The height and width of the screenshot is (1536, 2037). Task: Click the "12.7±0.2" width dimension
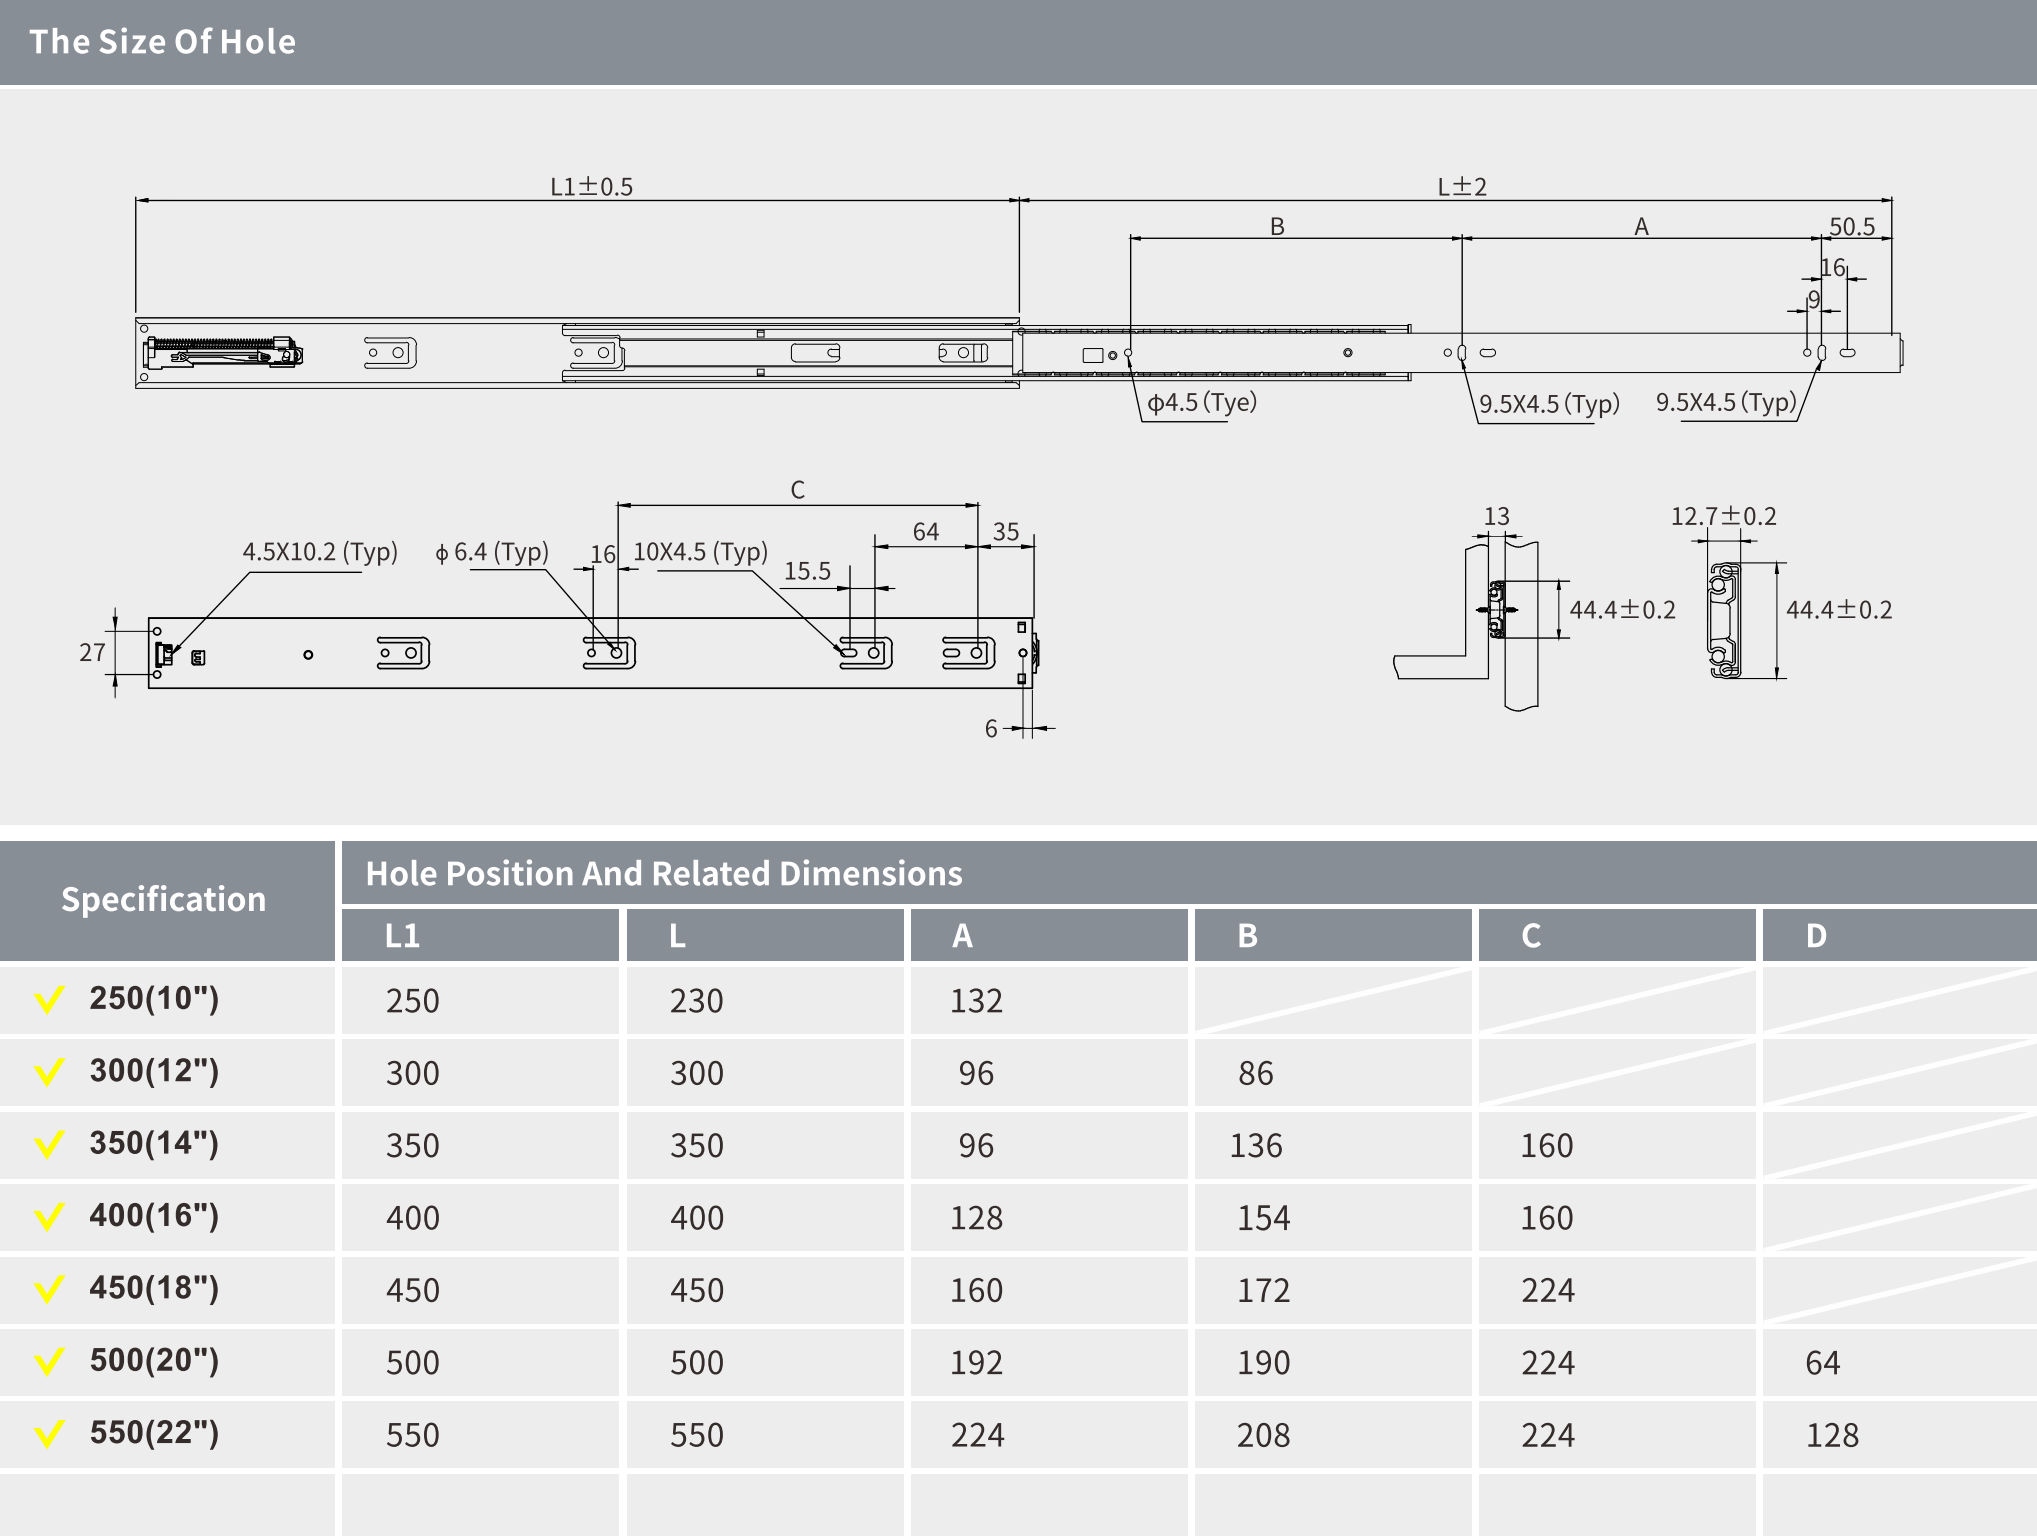tap(1724, 517)
